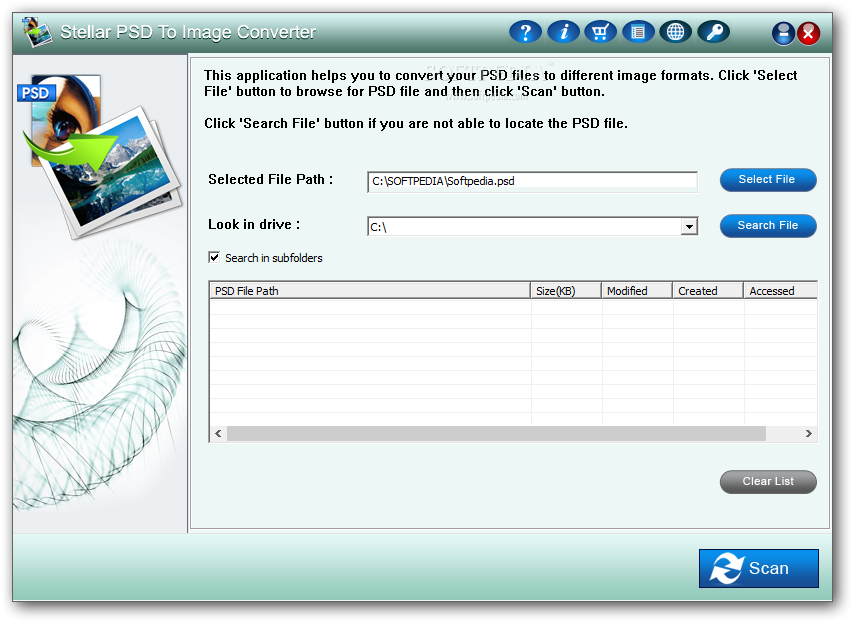853x622 pixels.
Task: Click the left arrow of the horizontal scrollbar
Action: pos(218,434)
